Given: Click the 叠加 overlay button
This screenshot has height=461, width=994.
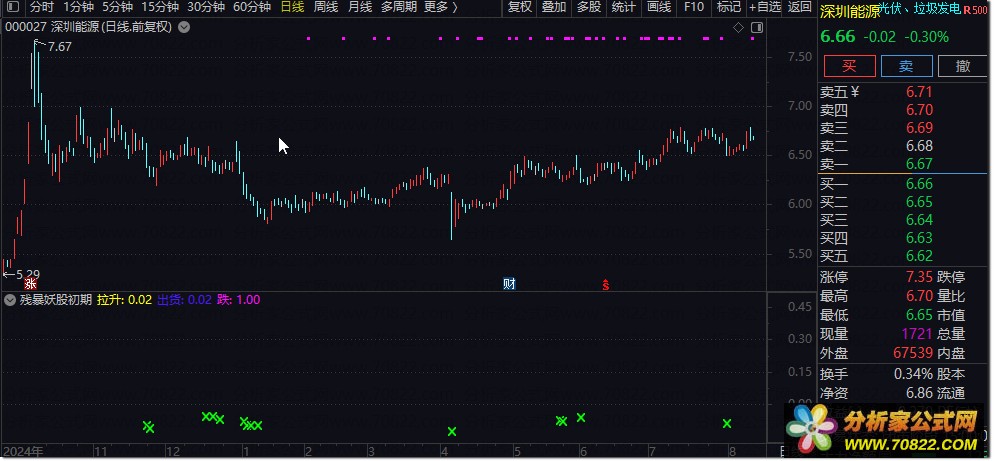Looking at the screenshot, I should [x=554, y=8].
